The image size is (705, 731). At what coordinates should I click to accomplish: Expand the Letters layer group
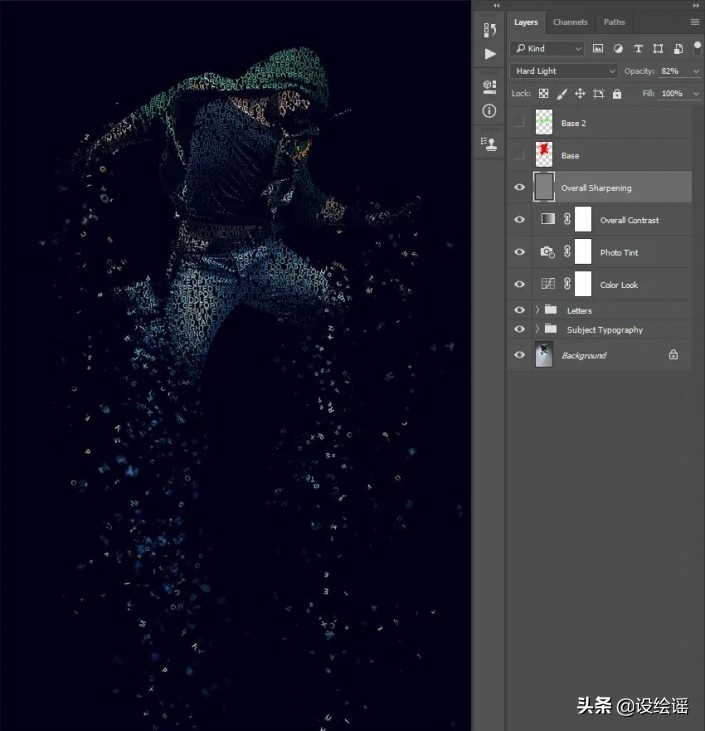click(x=537, y=311)
